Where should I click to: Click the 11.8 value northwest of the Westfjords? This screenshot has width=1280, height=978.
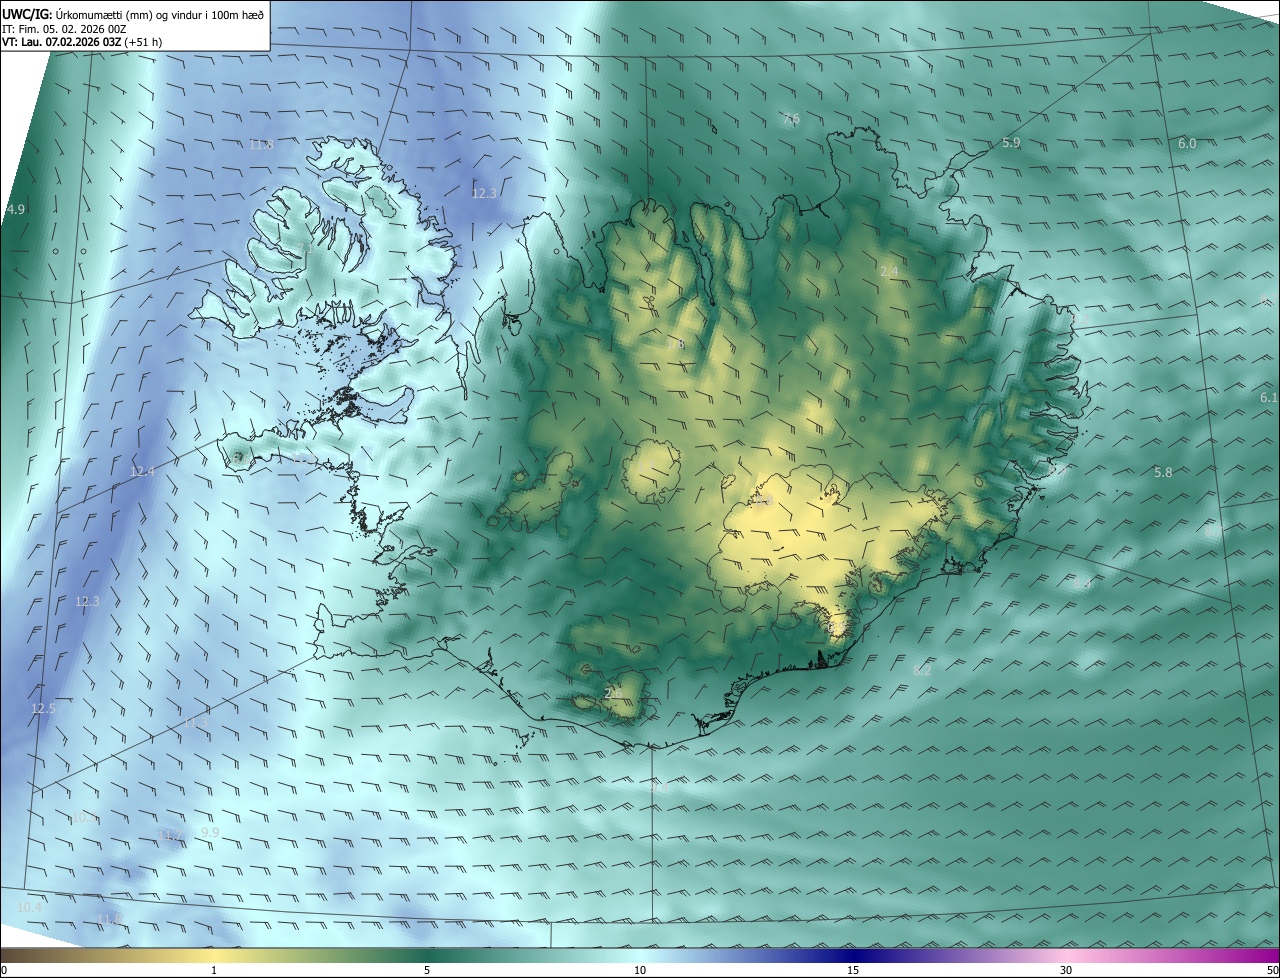click(x=261, y=144)
